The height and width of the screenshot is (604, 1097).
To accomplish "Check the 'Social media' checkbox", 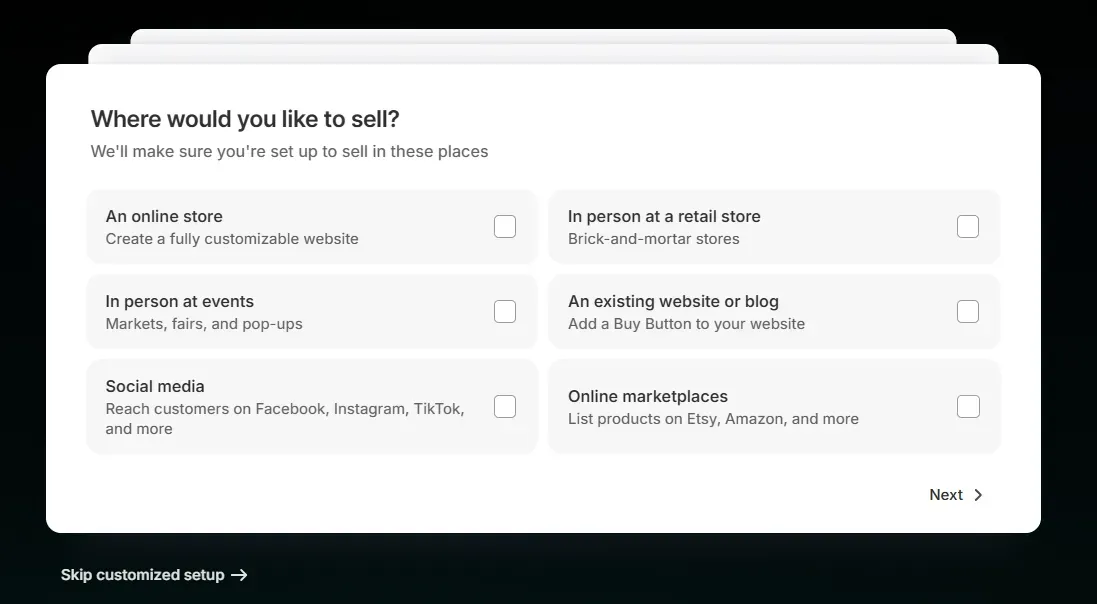I will tap(505, 406).
